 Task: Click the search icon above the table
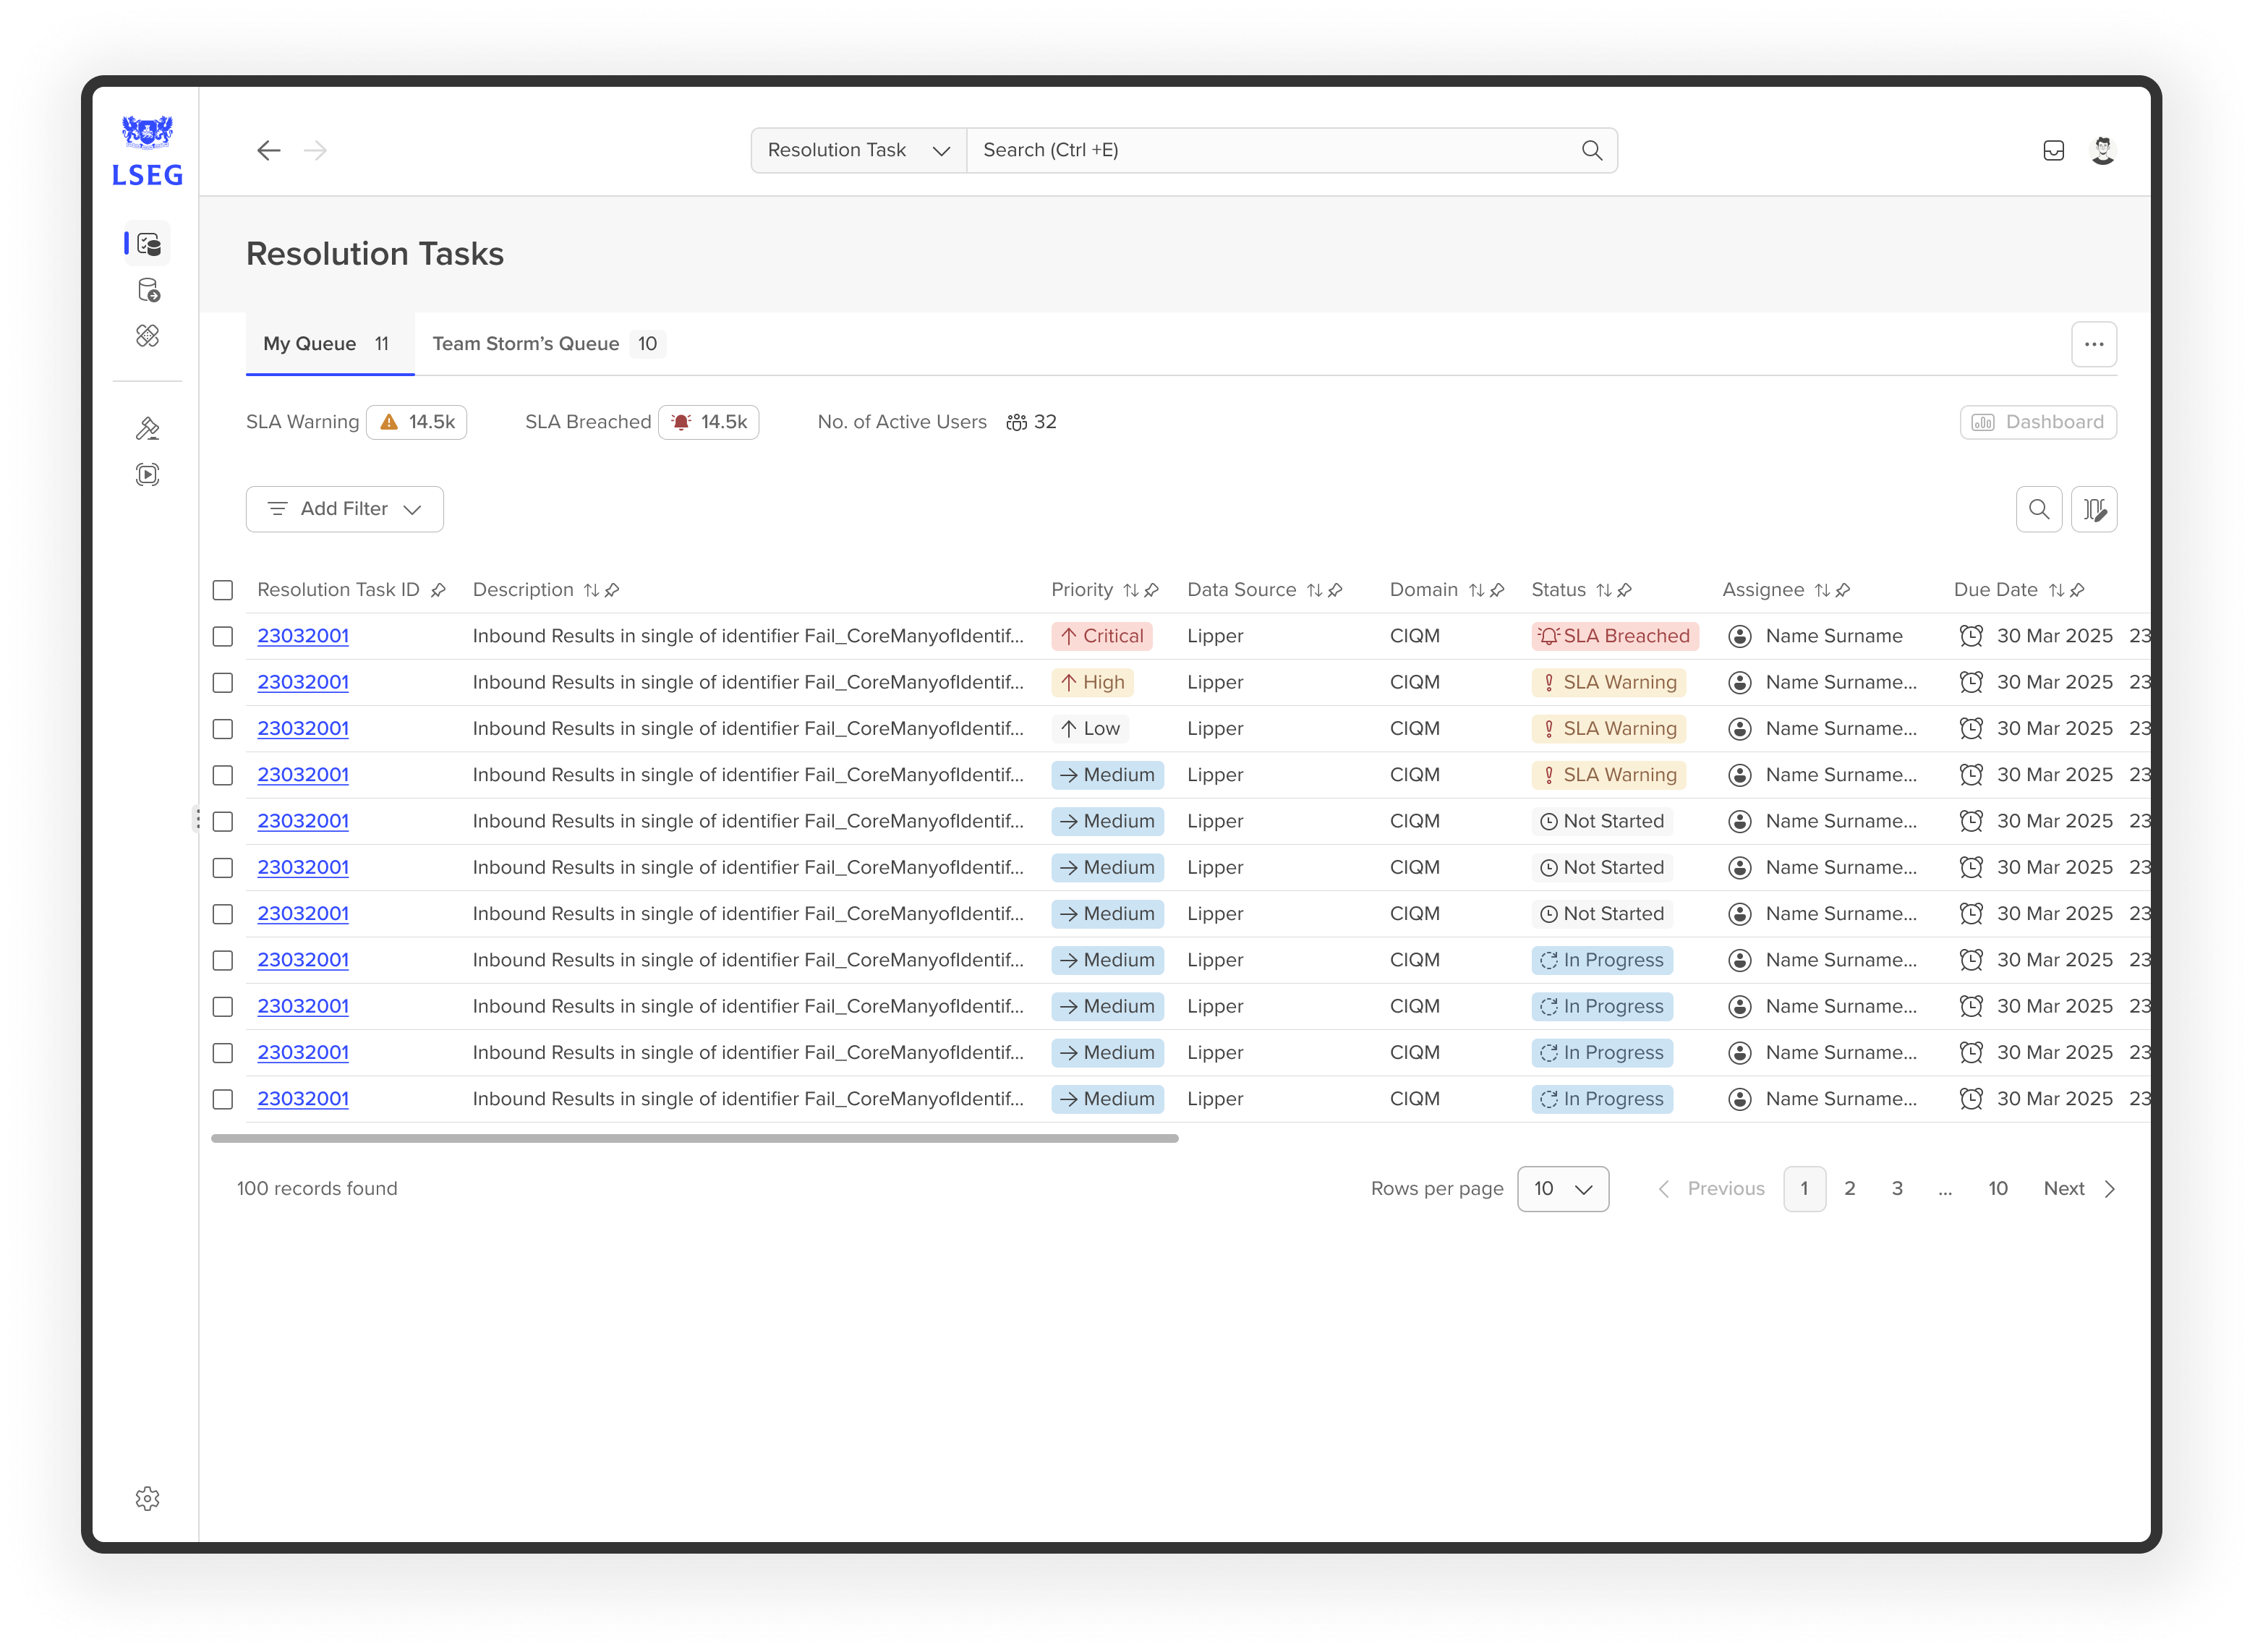click(x=2041, y=509)
